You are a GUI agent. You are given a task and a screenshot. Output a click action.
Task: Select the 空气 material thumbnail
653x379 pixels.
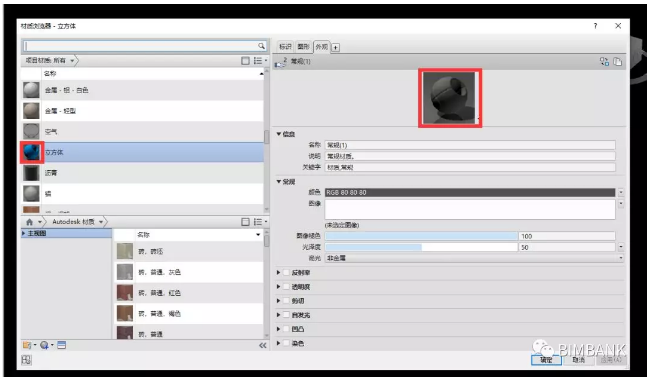pyautogui.click(x=31, y=131)
